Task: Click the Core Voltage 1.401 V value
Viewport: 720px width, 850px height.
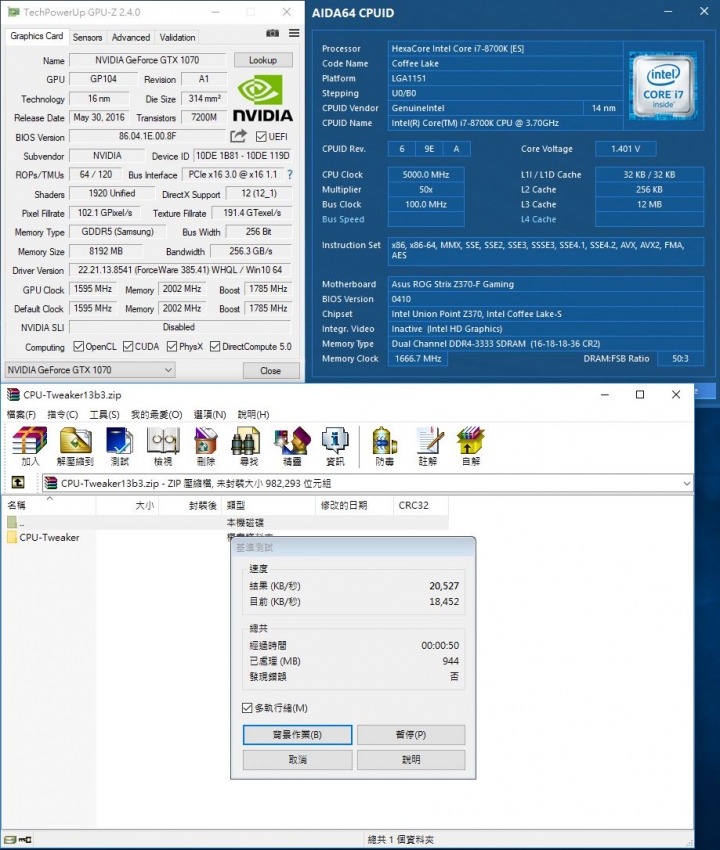Action: 625,149
